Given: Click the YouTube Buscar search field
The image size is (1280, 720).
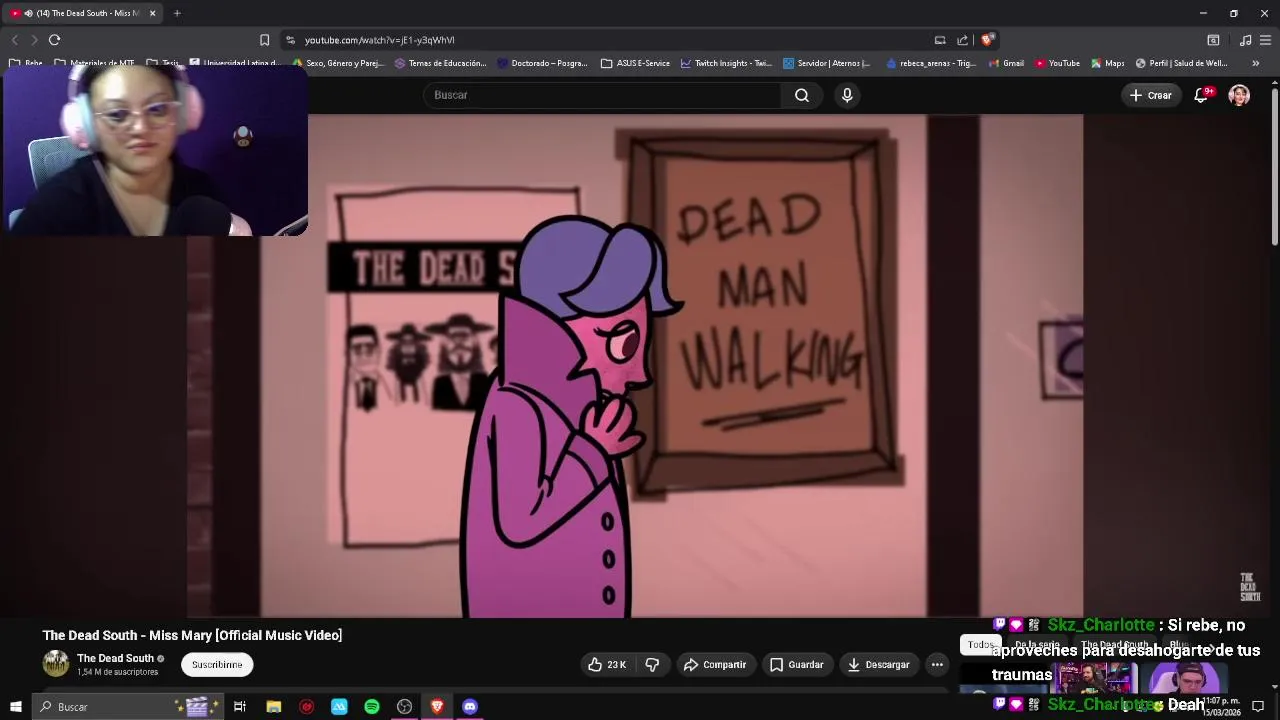Looking at the screenshot, I should point(603,95).
